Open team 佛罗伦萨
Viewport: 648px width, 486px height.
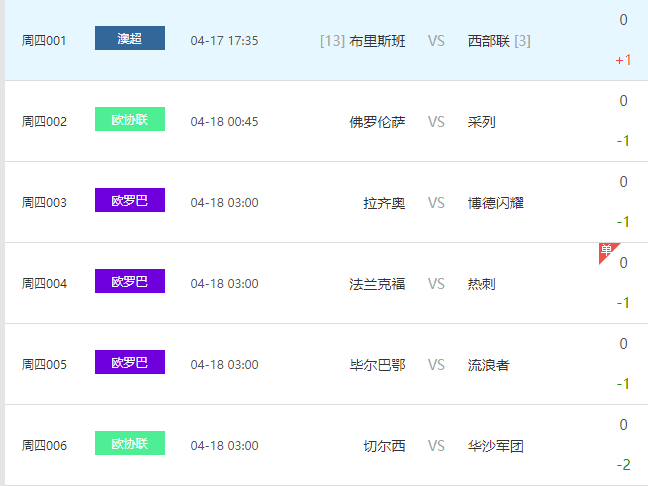coord(377,122)
